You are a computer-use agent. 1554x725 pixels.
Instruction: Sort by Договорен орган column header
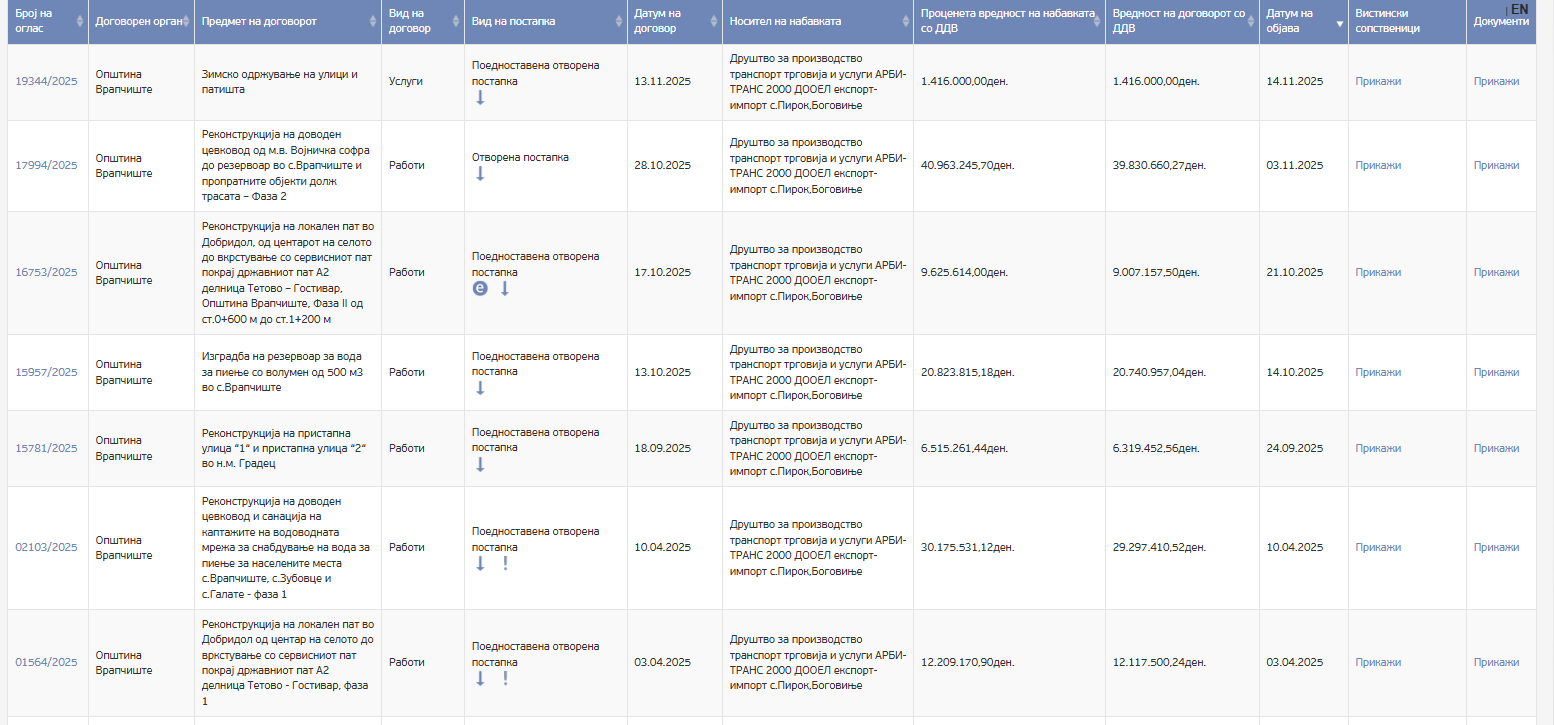tap(140, 21)
